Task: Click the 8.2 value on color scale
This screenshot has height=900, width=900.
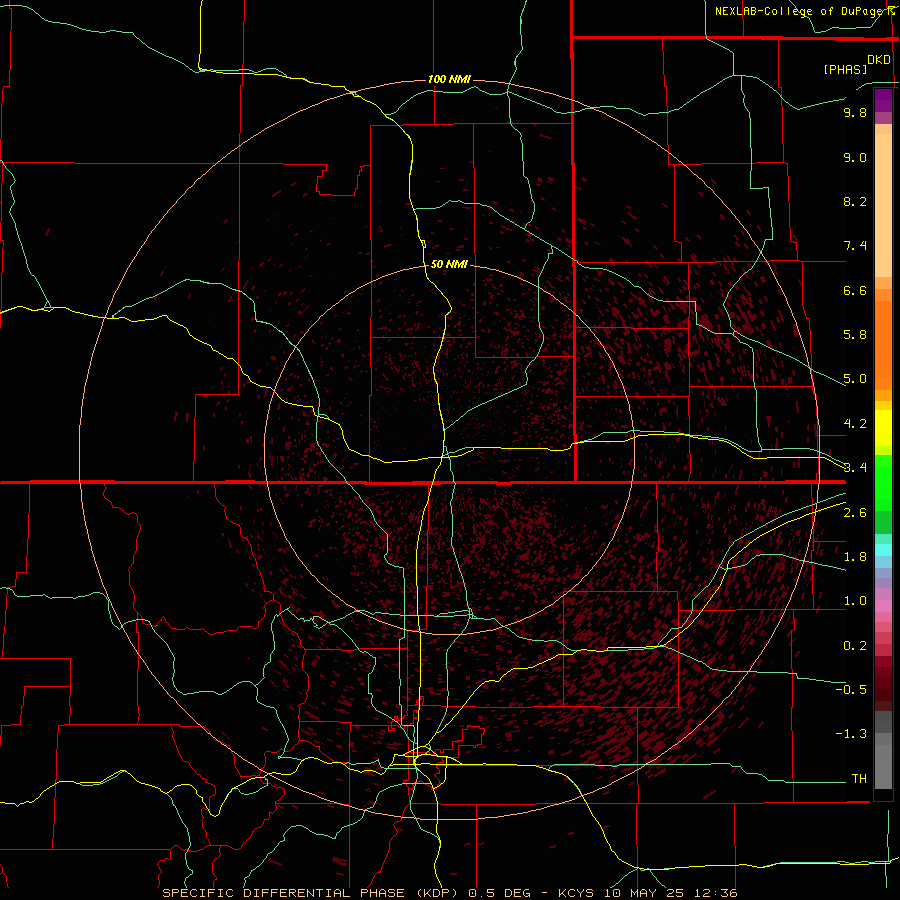Action: 855,201
